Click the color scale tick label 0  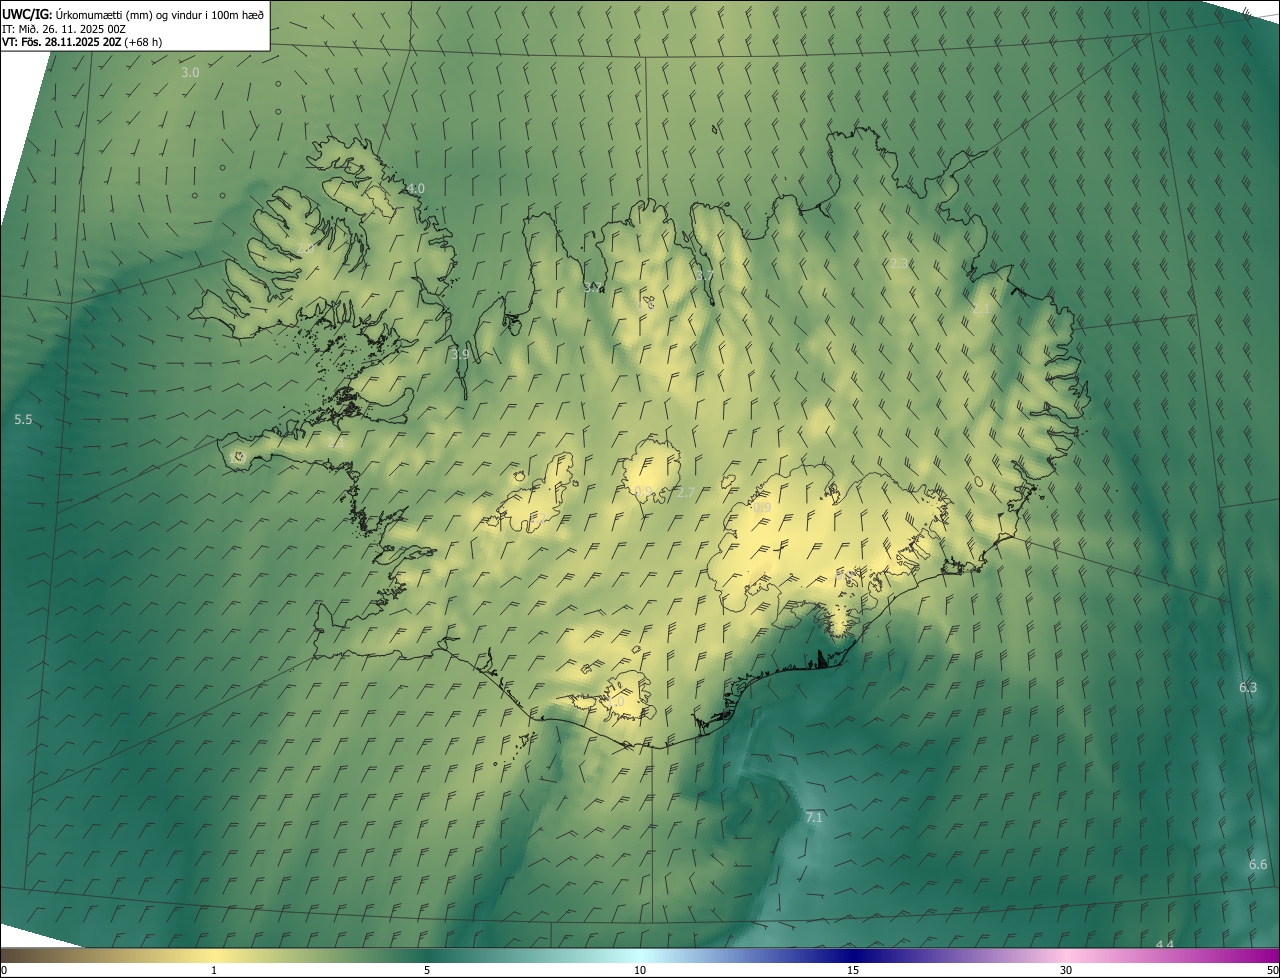coord(4,970)
